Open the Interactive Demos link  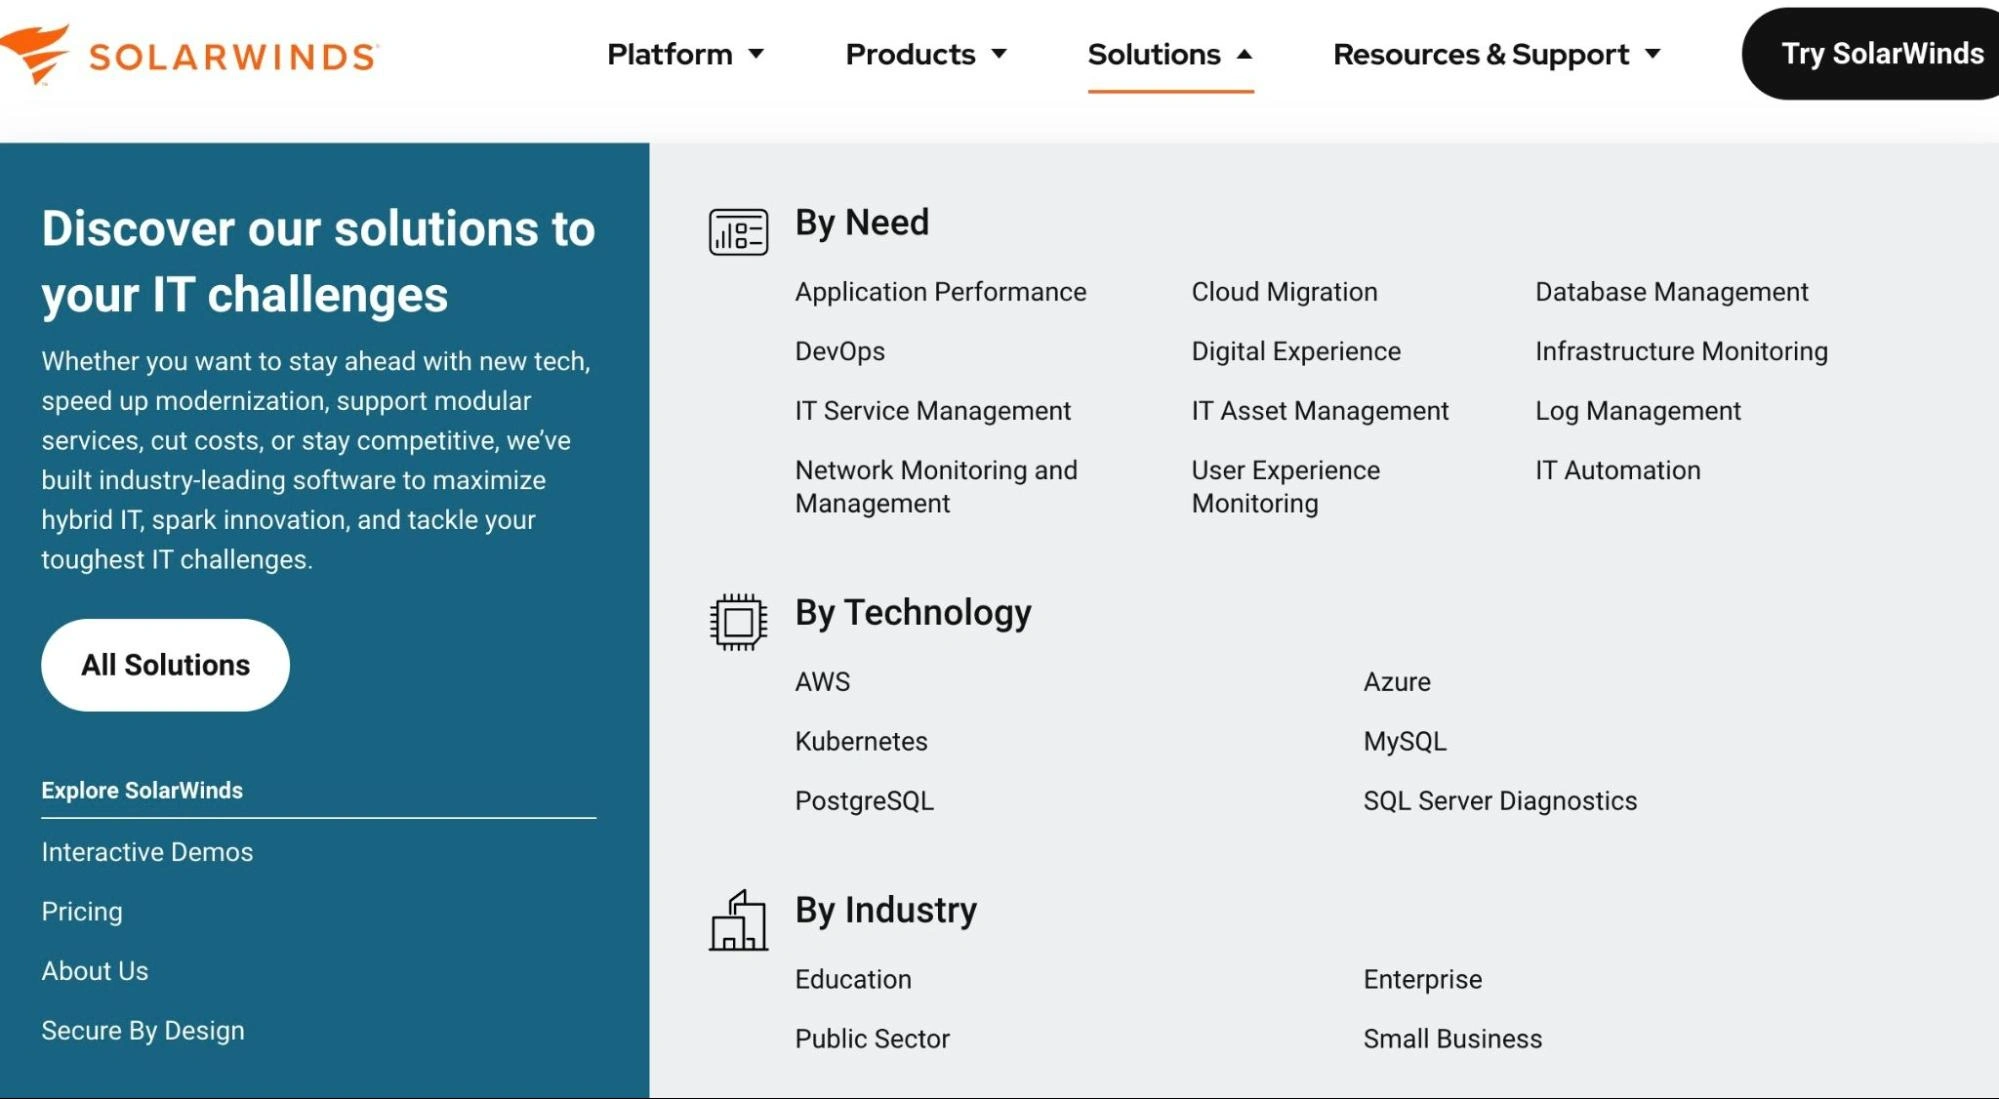pos(147,852)
